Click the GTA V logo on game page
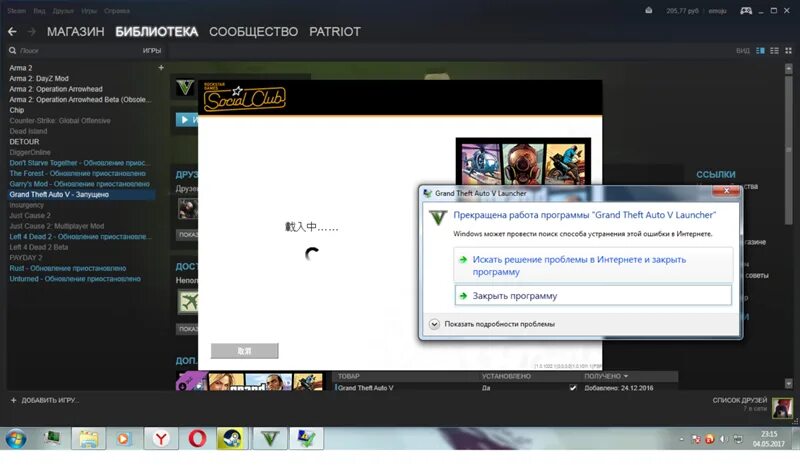 point(185,87)
